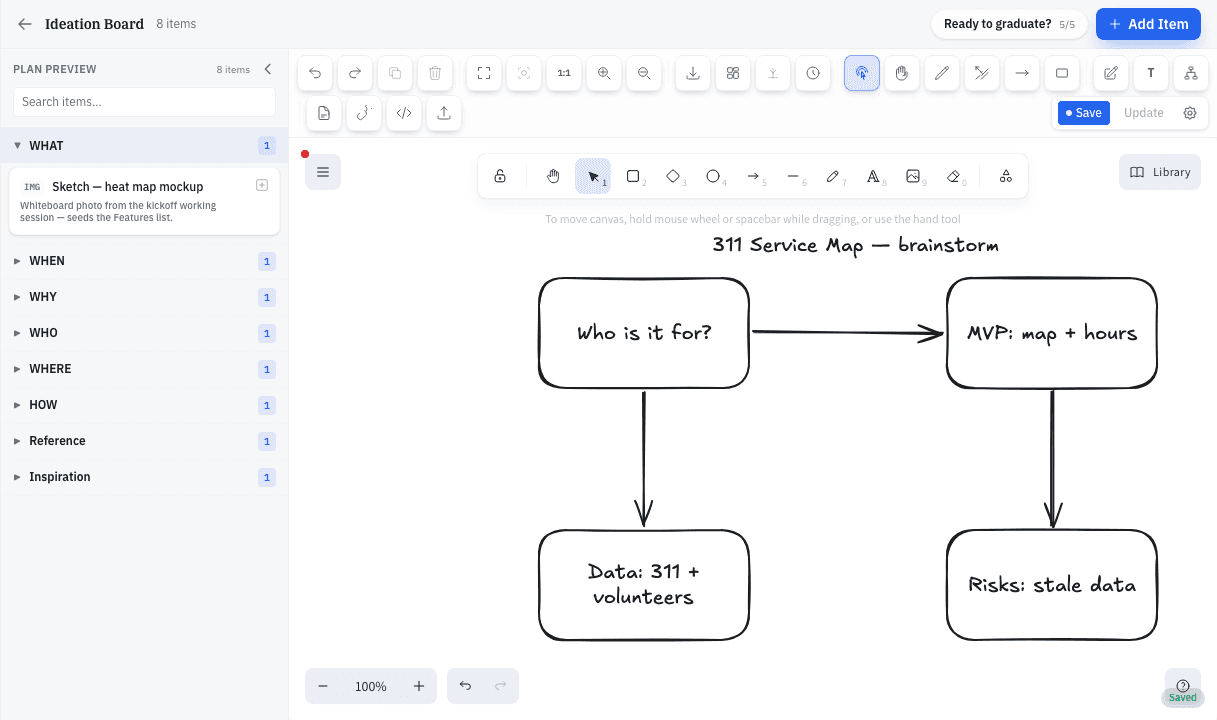Open the more shapes tools icon

1006,176
